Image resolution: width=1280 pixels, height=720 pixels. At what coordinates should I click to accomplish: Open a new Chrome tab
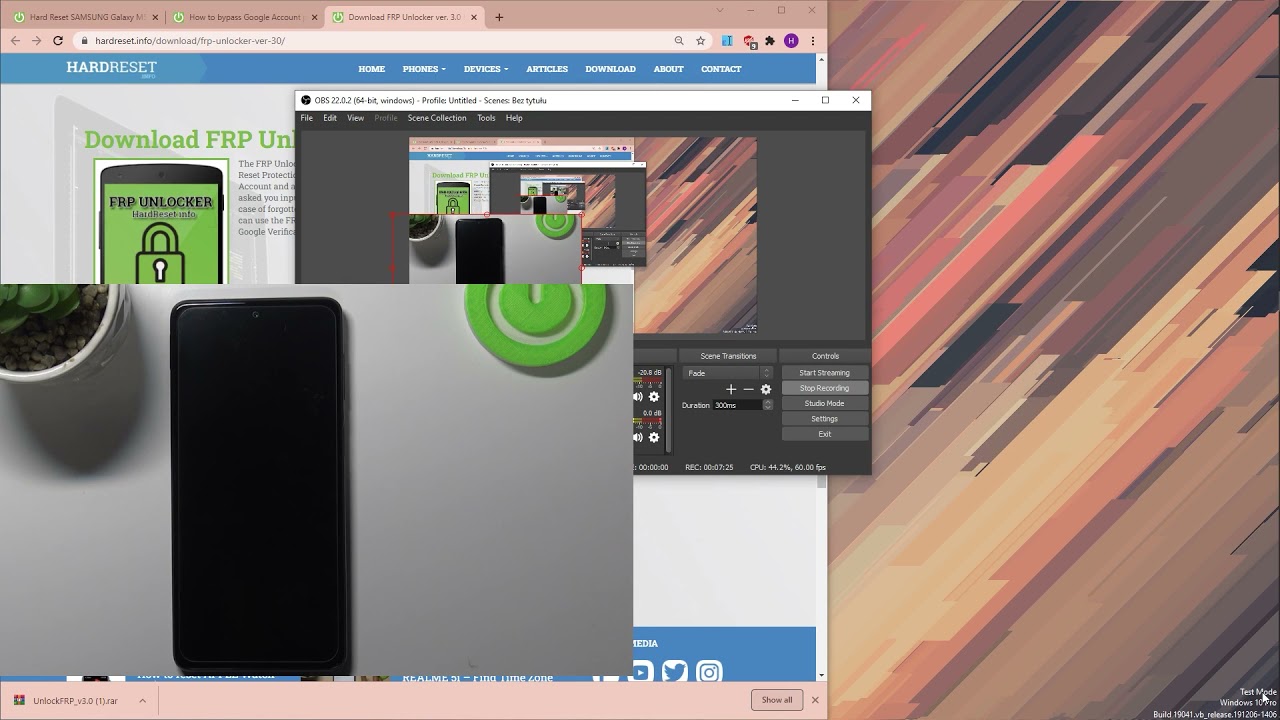click(x=499, y=17)
